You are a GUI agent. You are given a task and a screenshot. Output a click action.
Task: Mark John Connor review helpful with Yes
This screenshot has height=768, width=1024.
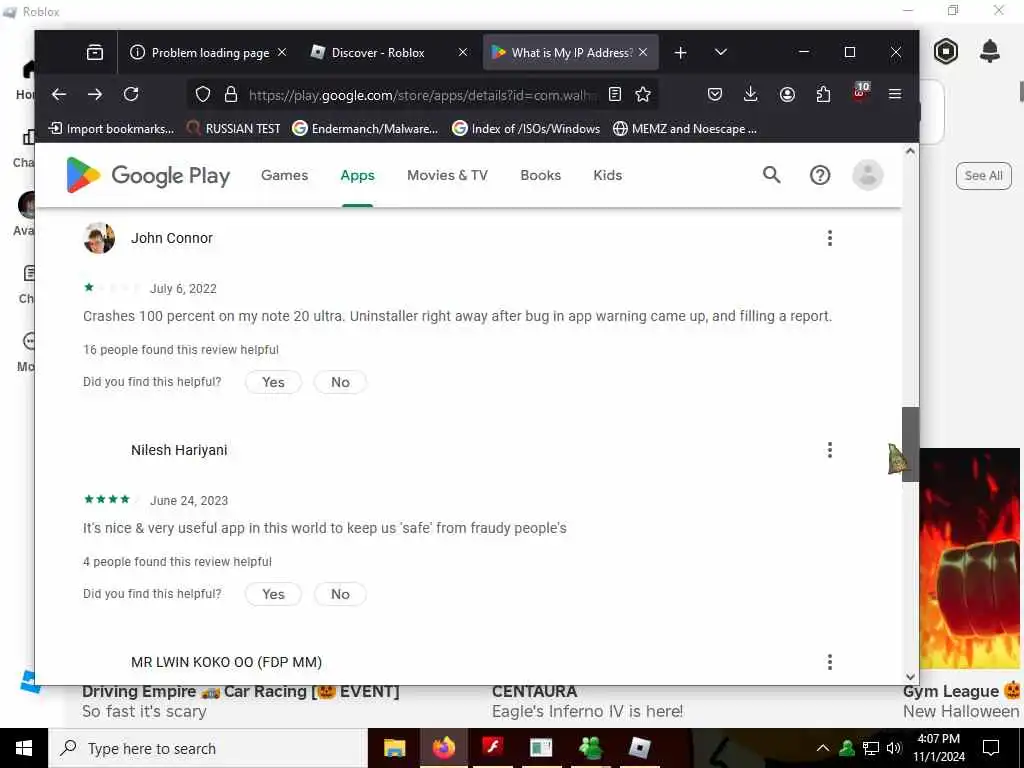273,382
